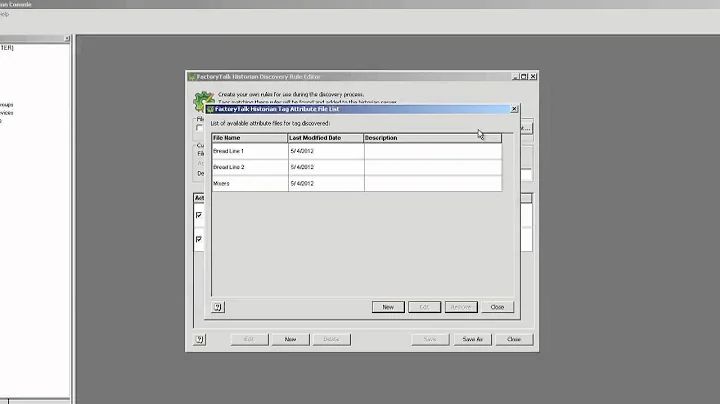Image resolution: width=720 pixels, height=404 pixels.
Task: Close the Tag Attribute File List dialog with X
Action: pos(514,109)
